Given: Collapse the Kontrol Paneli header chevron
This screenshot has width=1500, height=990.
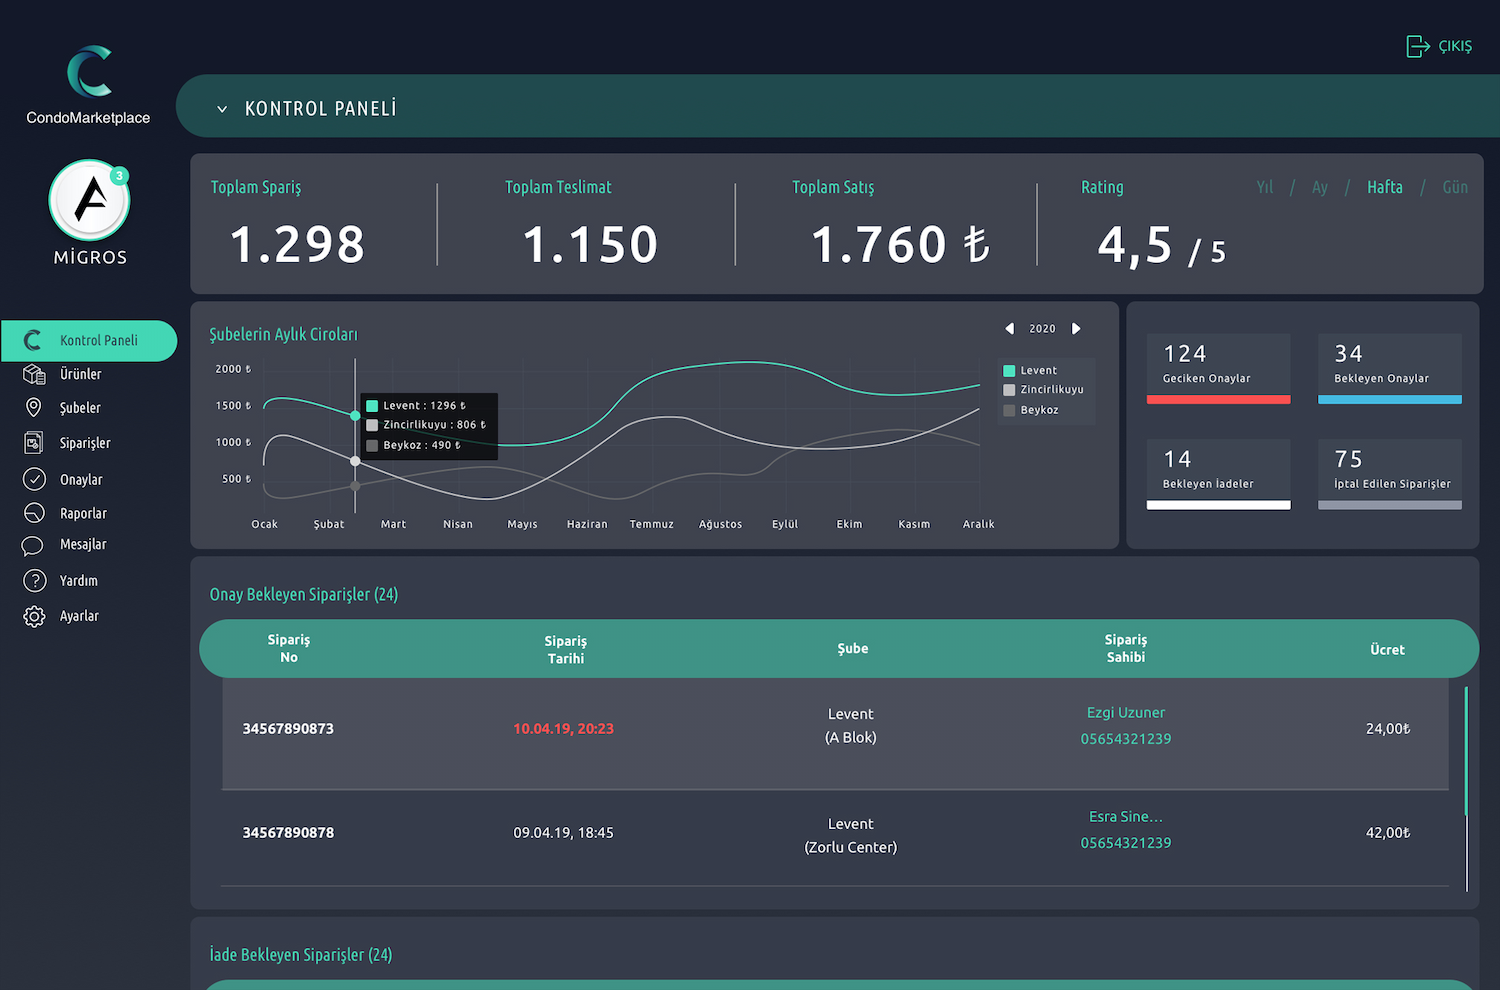Looking at the screenshot, I should 222,109.
